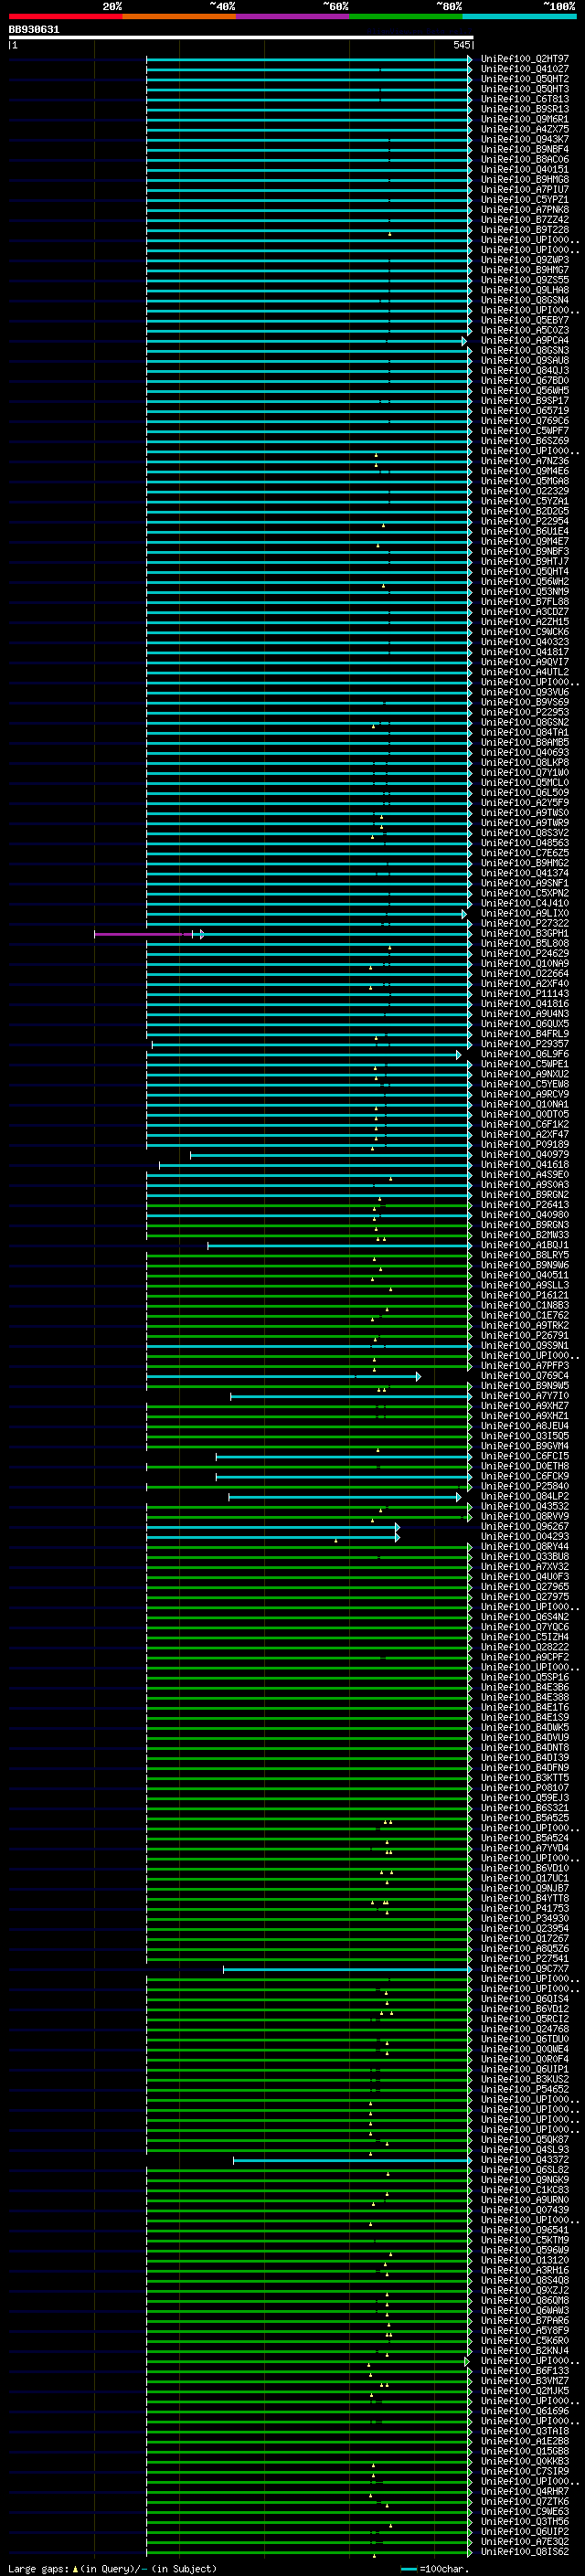This screenshot has height=2576, width=585.
Task: Select the UniRef100_B7ZZ42 label
Action: [x=525, y=220]
